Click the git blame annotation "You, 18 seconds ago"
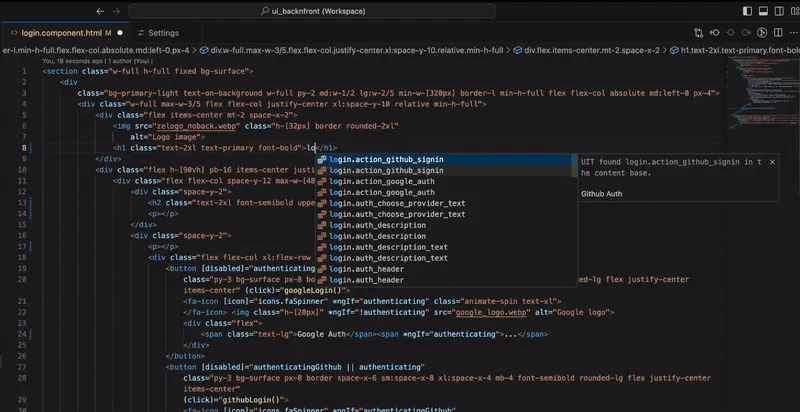800x412 pixels. (x=71, y=61)
